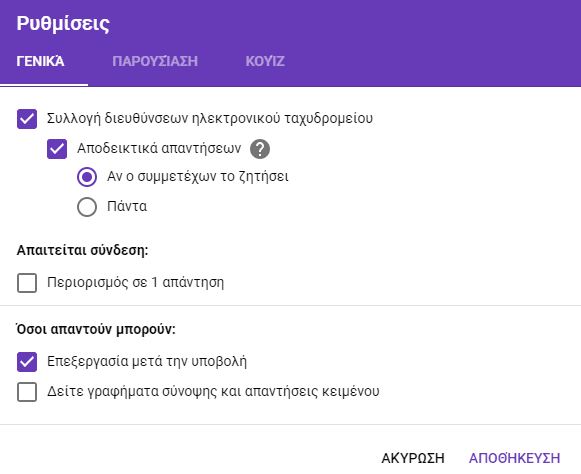
Task: Select the ΓΕΝΙΚΑ tab
Action: 40,61
